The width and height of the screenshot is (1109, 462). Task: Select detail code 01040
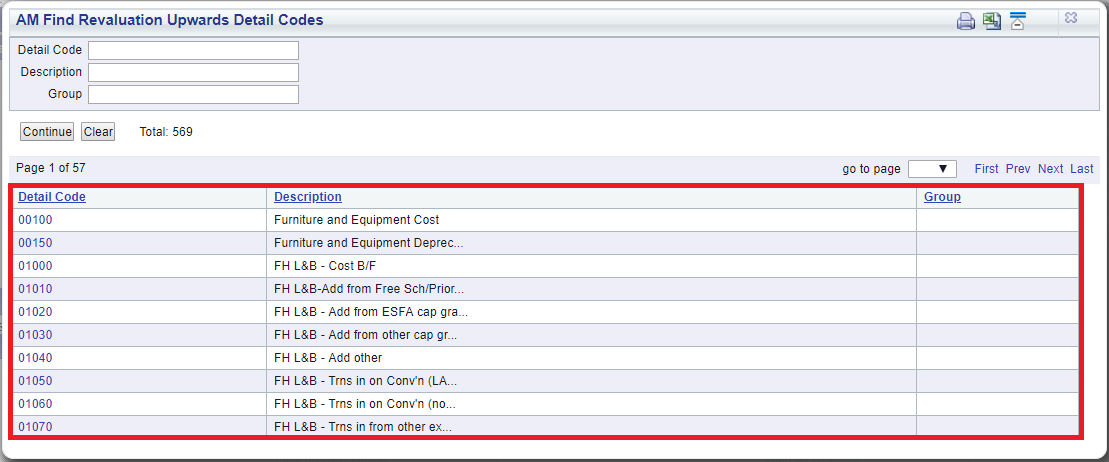click(x=35, y=358)
